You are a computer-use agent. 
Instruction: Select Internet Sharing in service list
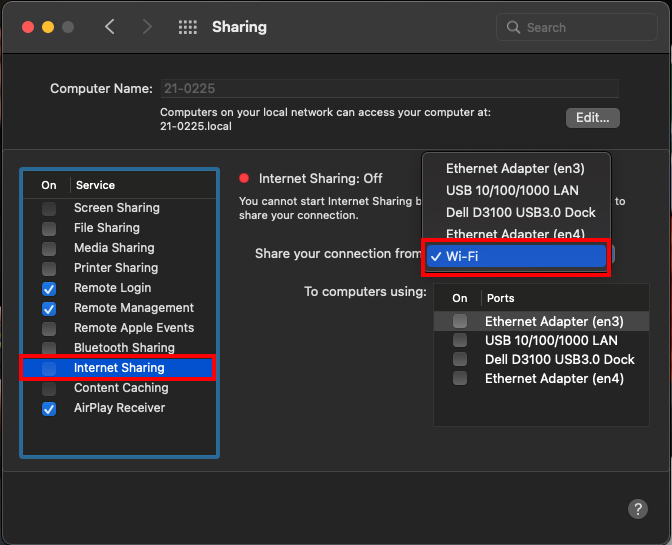tap(119, 368)
